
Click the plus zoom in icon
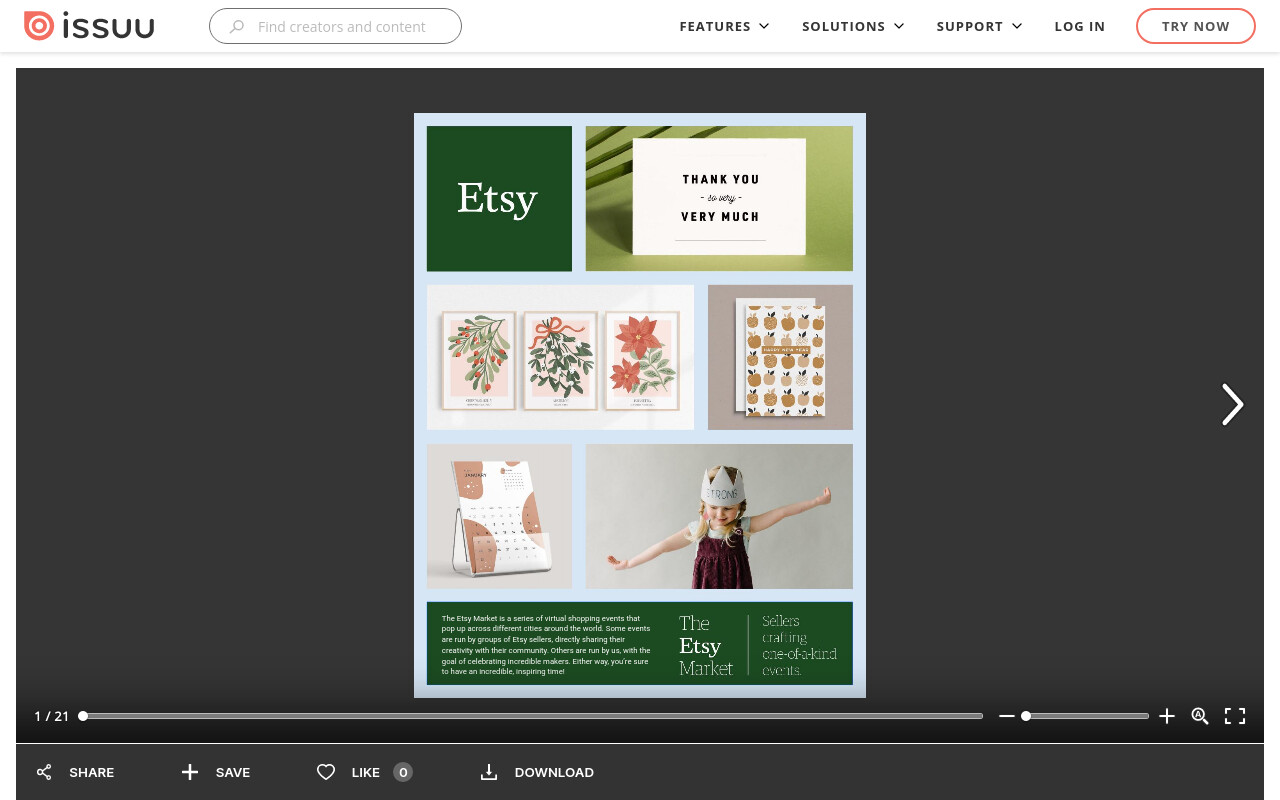point(1167,716)
